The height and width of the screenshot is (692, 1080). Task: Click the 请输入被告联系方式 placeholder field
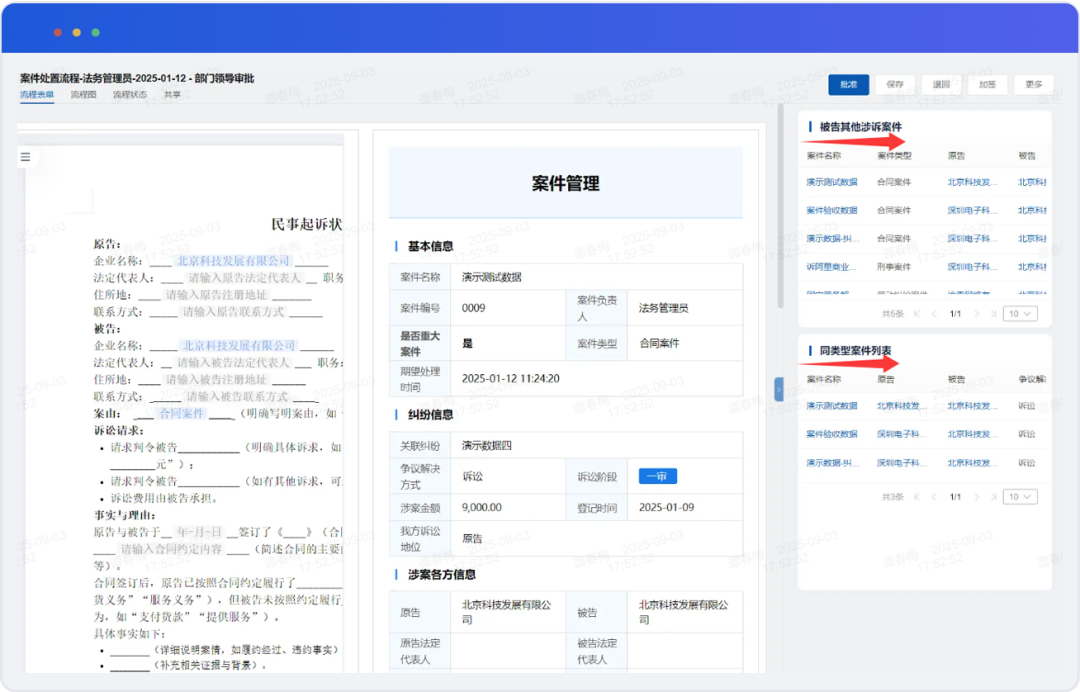(236, 397)
